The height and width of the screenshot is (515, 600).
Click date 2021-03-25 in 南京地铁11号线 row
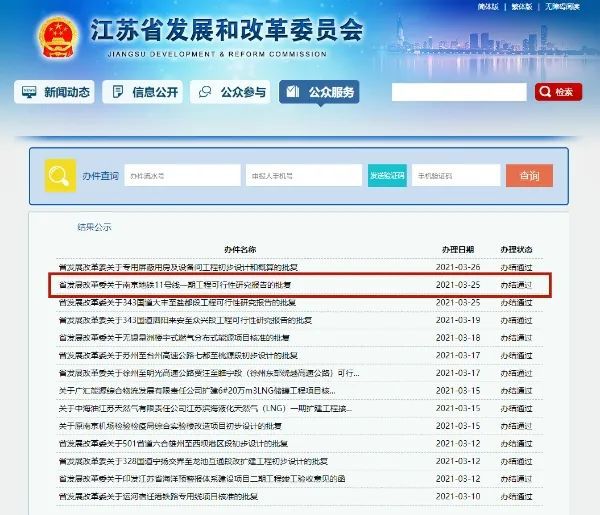tap(458, 285)
